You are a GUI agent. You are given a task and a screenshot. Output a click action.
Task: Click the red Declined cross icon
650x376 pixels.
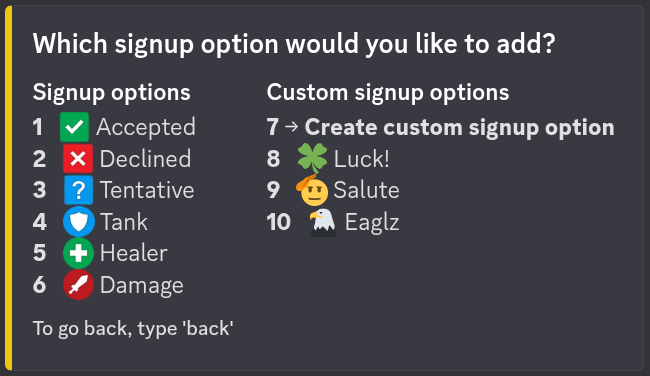[78, 159]
